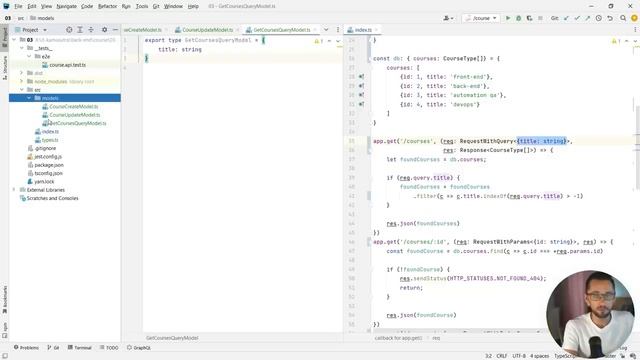Open Project panel settings gear
The image size is (640, 360).
(x=104, y=30)
